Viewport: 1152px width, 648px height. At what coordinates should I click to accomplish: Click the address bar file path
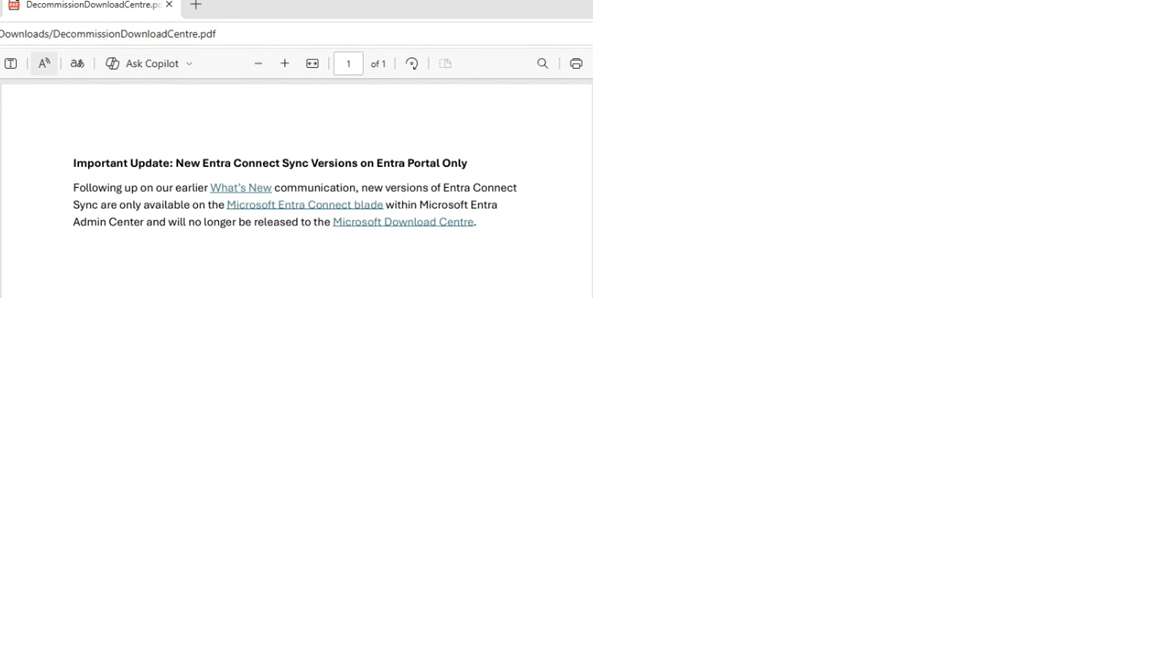pyautogui.click(x=108, y=34)
